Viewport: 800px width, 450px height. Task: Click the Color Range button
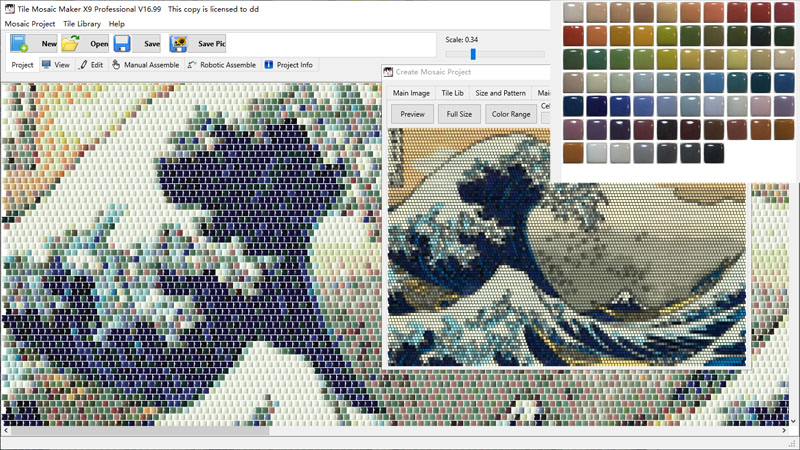511,114
